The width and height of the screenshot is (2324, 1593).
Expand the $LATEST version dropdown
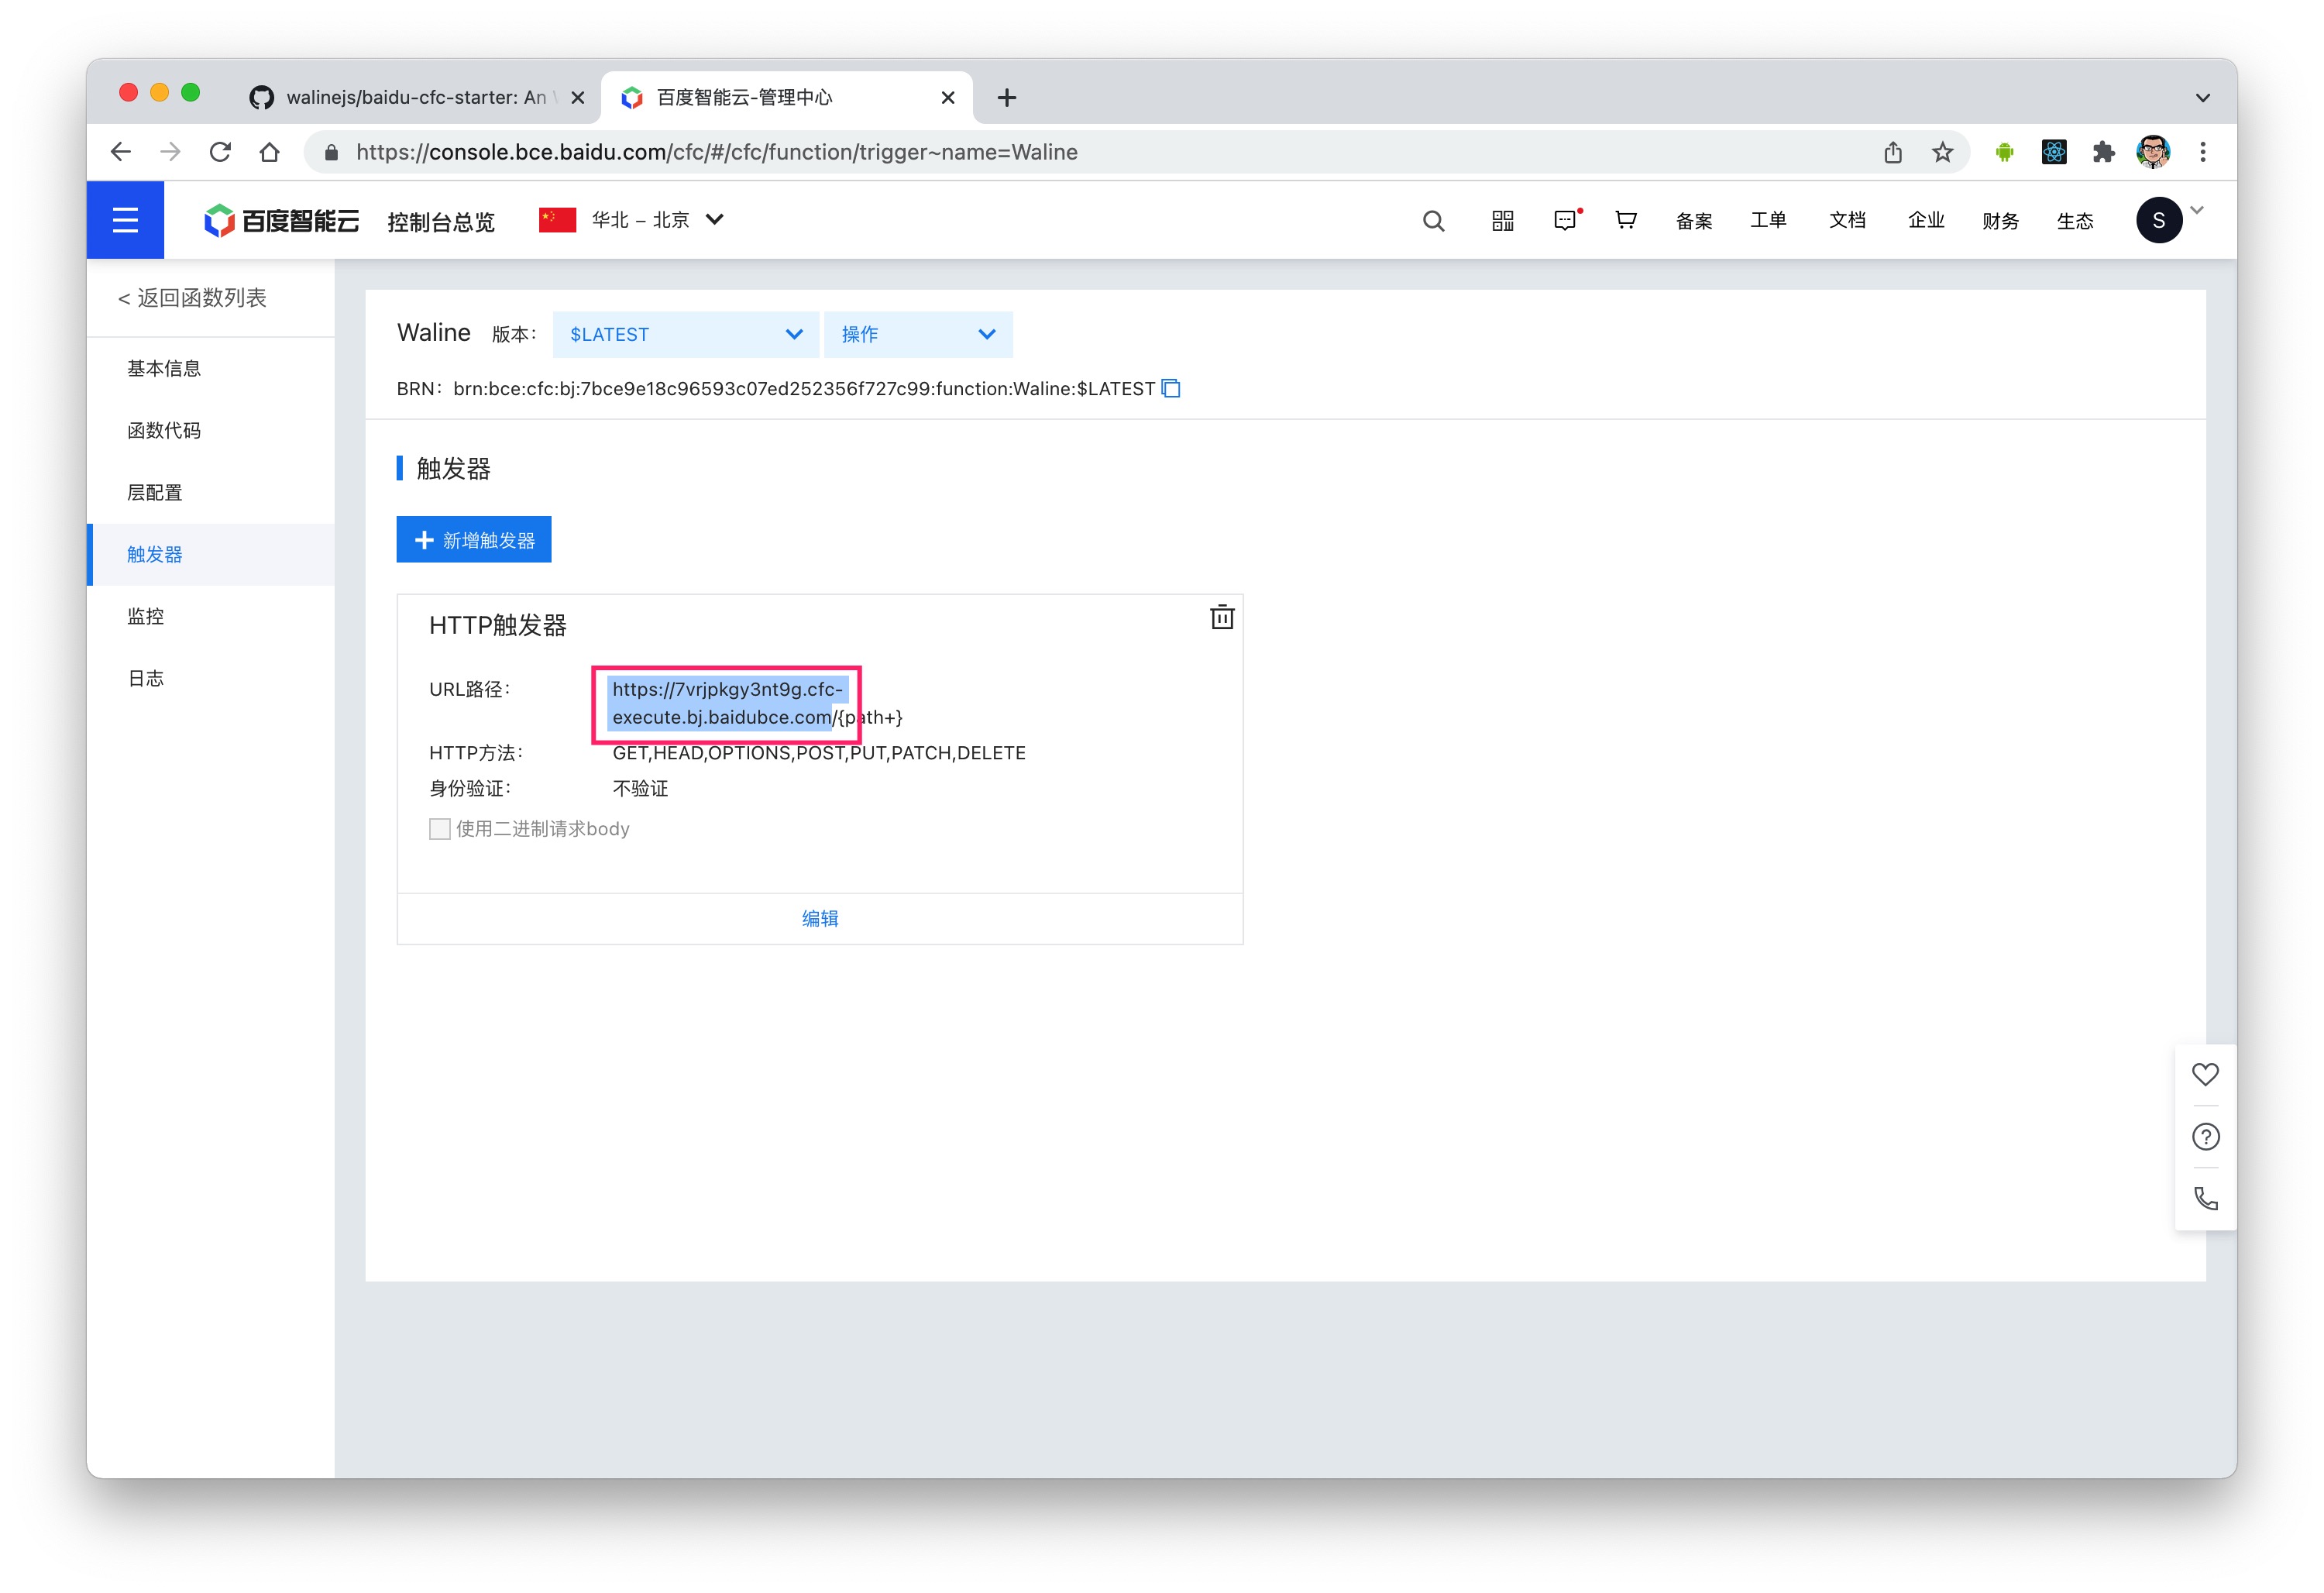pyautogui.click(x=685, y=334)
